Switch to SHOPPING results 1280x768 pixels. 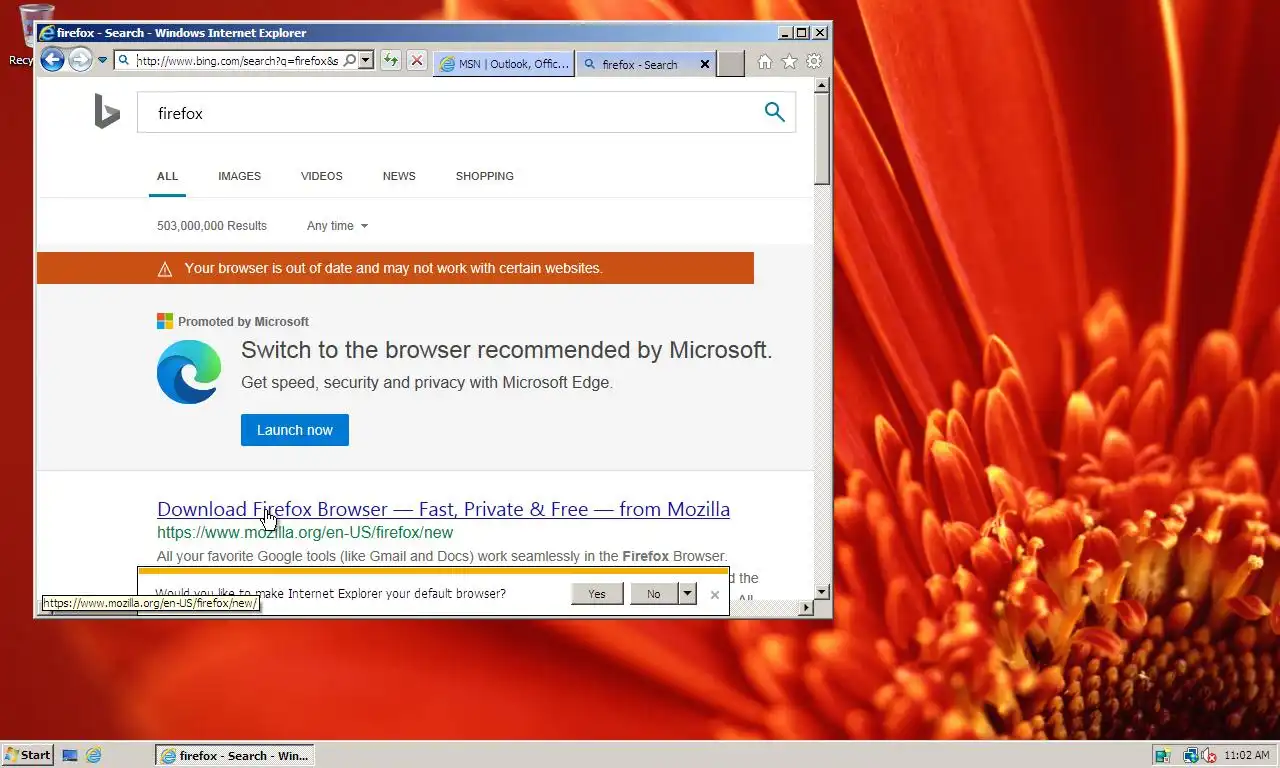pos(484,176)
